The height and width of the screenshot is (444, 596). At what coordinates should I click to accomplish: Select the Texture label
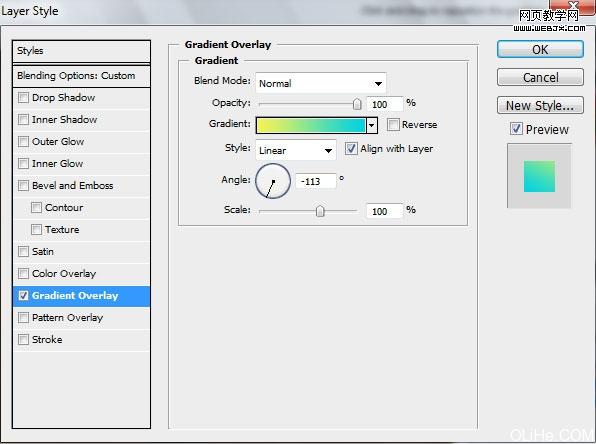62,230
